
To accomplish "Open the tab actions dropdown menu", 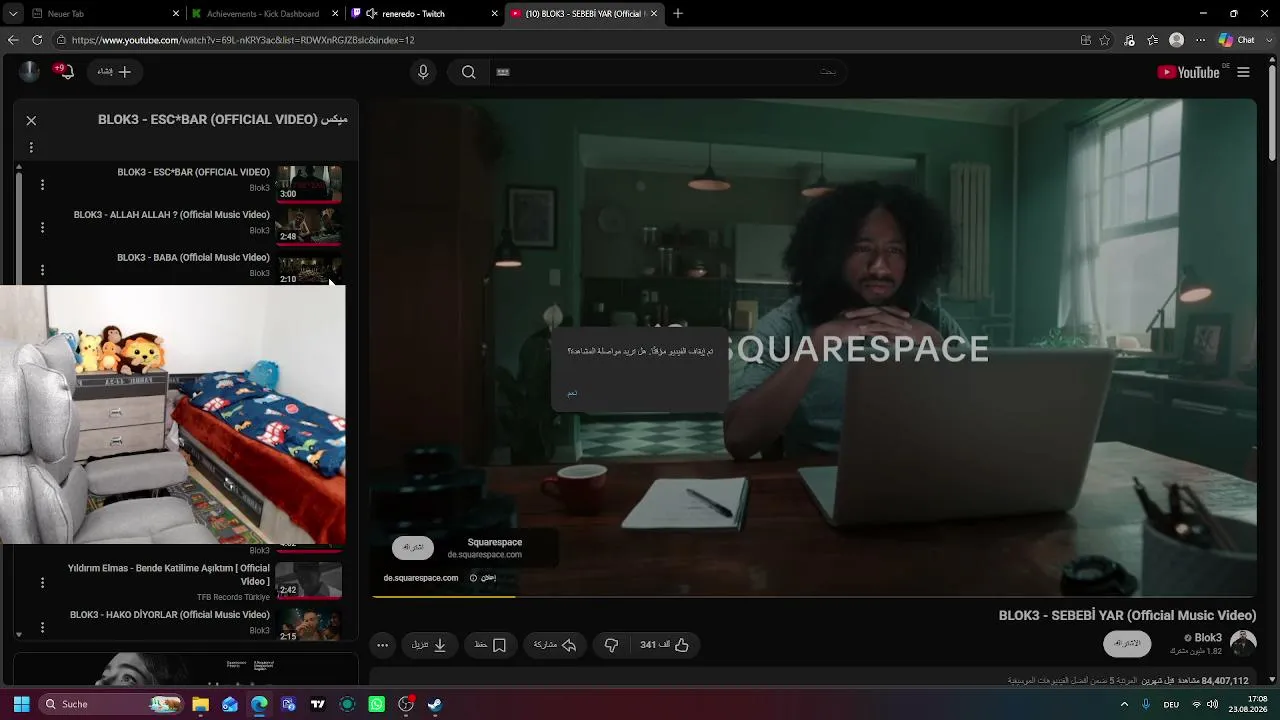I will [x=14, y=14].
